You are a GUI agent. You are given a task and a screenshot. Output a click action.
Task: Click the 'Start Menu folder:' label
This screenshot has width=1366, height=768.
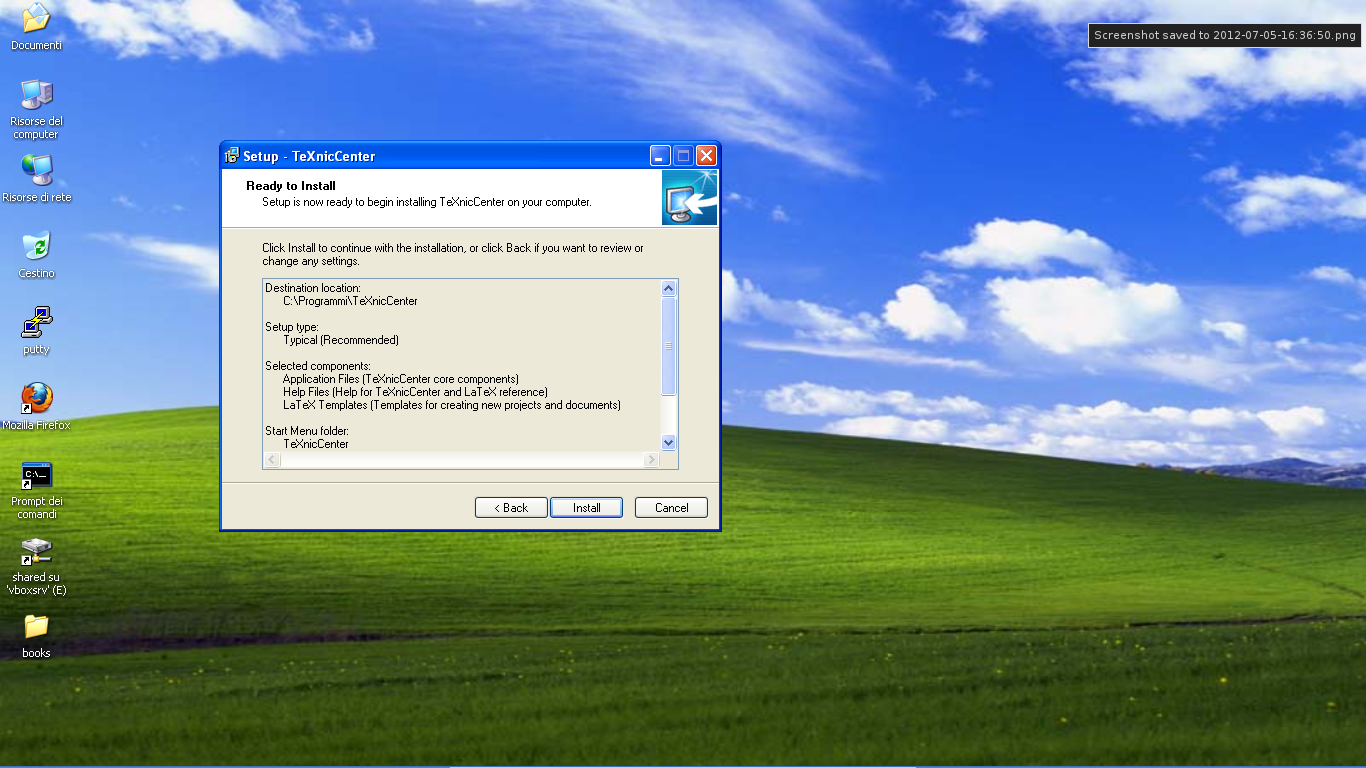point(307,431)
